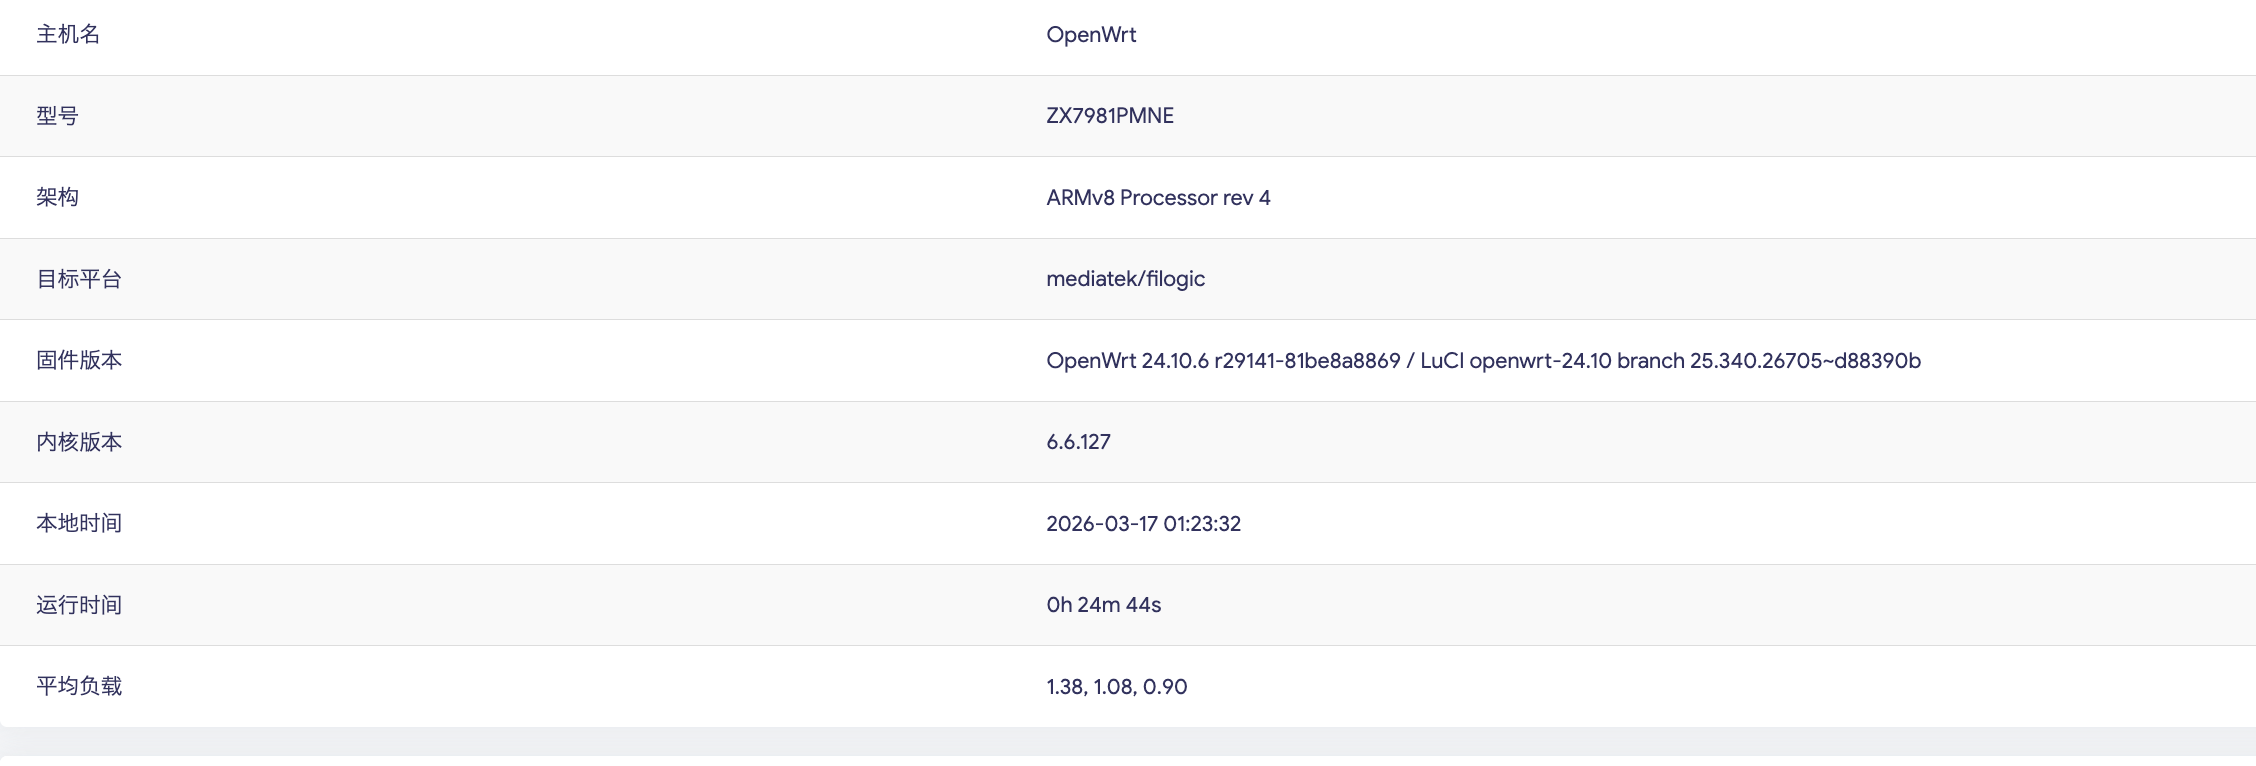Select the 2026-03-17 01:23:32 local time

click(x=1143, y=524)
